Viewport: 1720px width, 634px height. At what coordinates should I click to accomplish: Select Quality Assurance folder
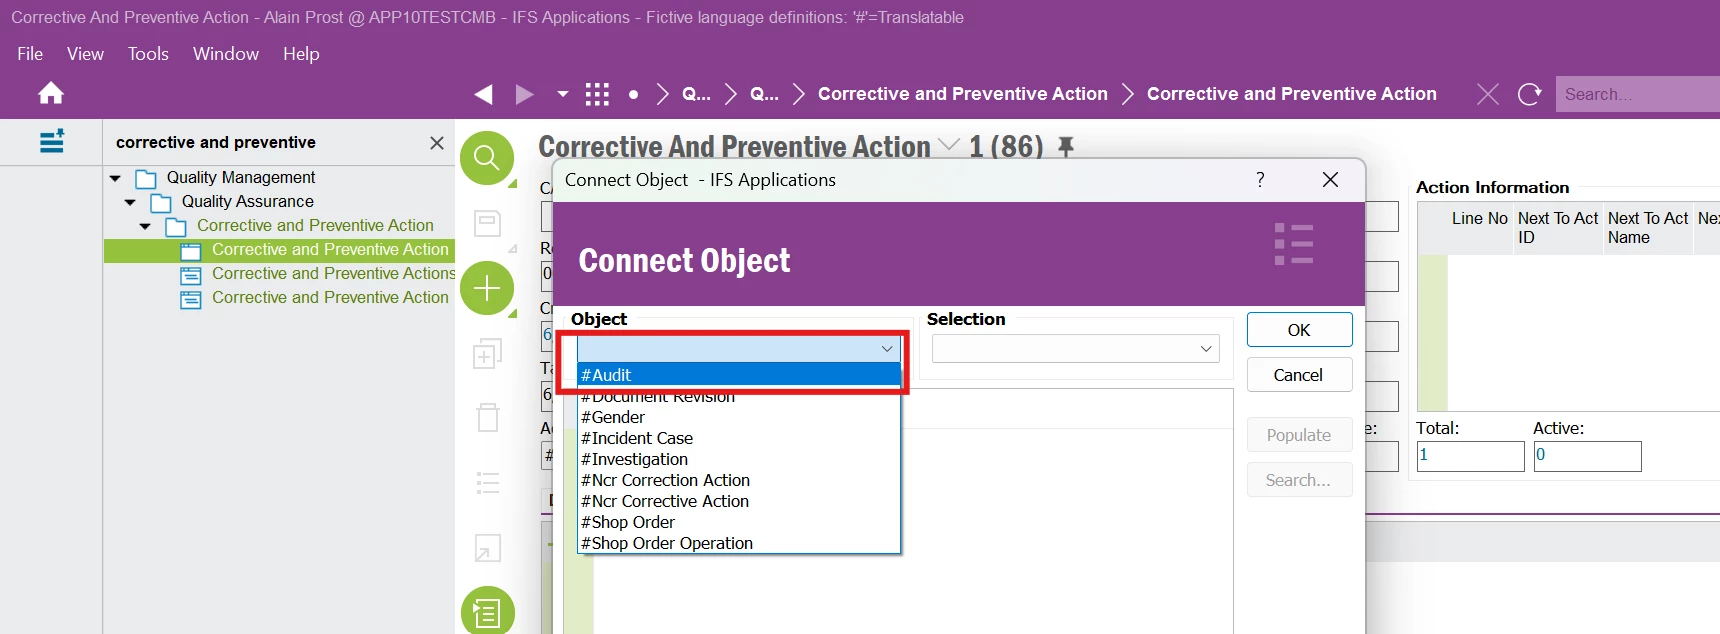pos(248,202)
